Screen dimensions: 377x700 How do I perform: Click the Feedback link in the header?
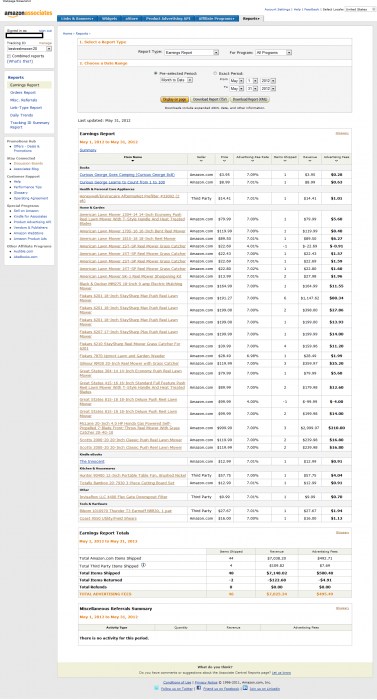tap(312, 9)
